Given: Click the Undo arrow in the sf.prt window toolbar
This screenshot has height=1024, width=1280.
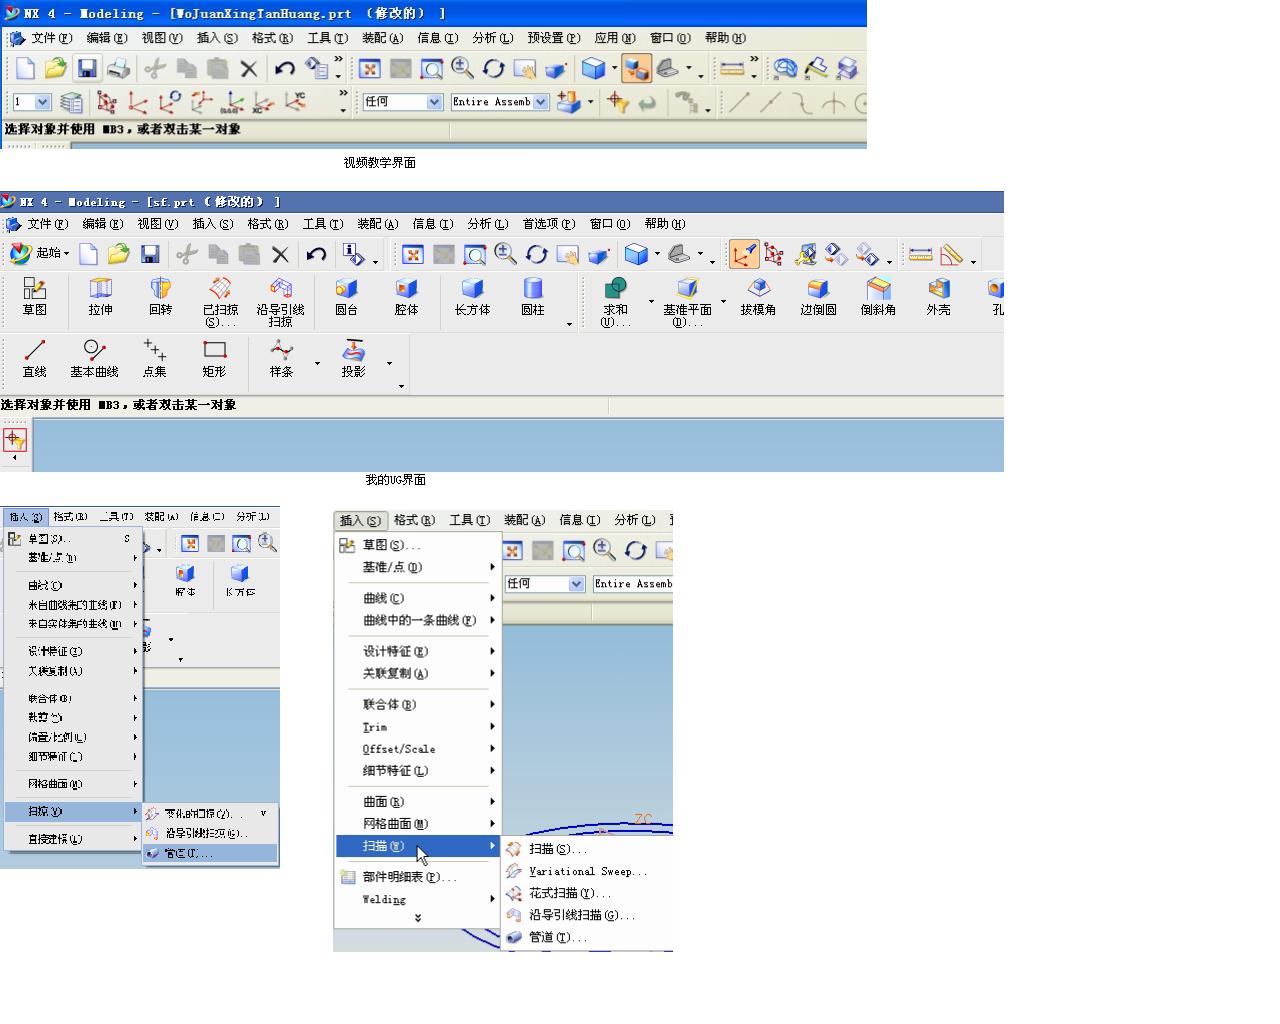Looking at the screenshot, I should point(316,254).
